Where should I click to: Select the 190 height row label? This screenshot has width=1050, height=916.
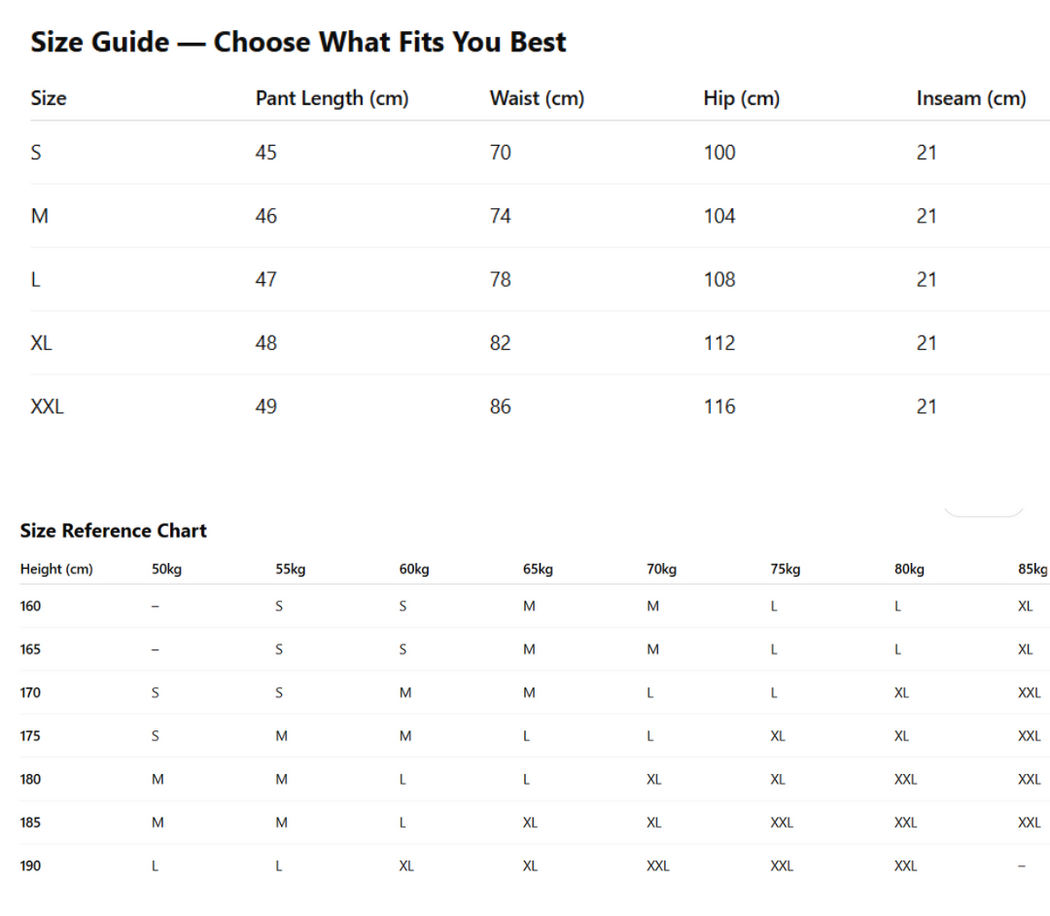click(30, 866)
